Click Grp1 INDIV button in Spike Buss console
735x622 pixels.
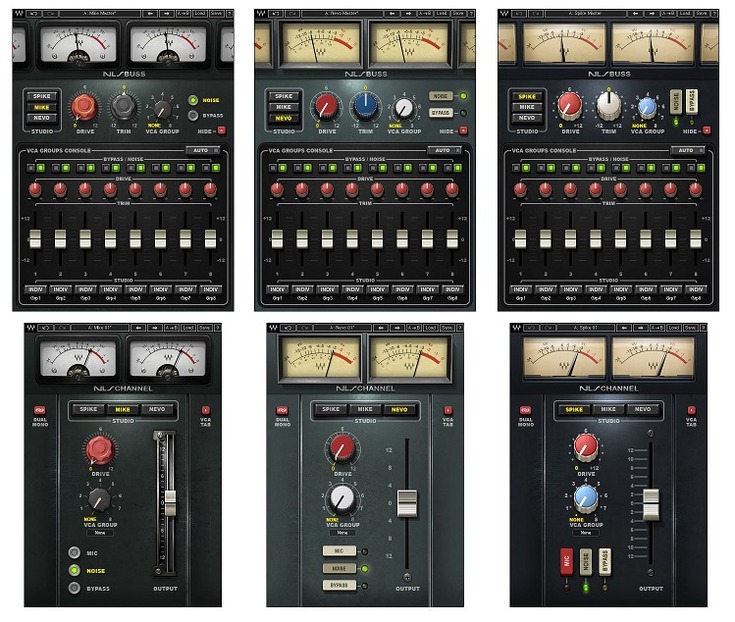tap(520, 290)
